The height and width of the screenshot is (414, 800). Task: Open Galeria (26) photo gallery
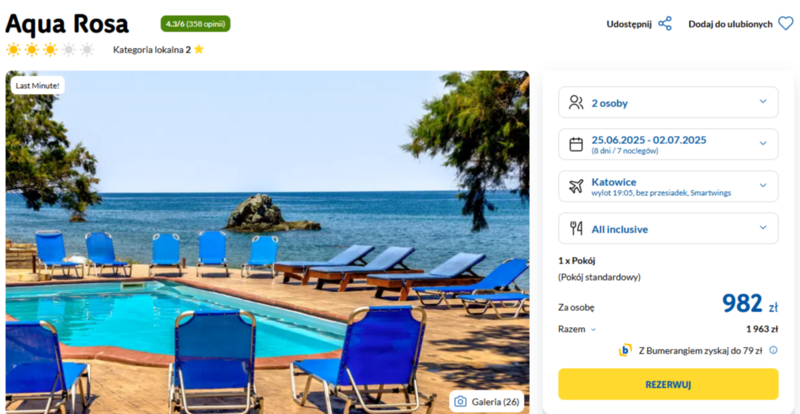486,401
